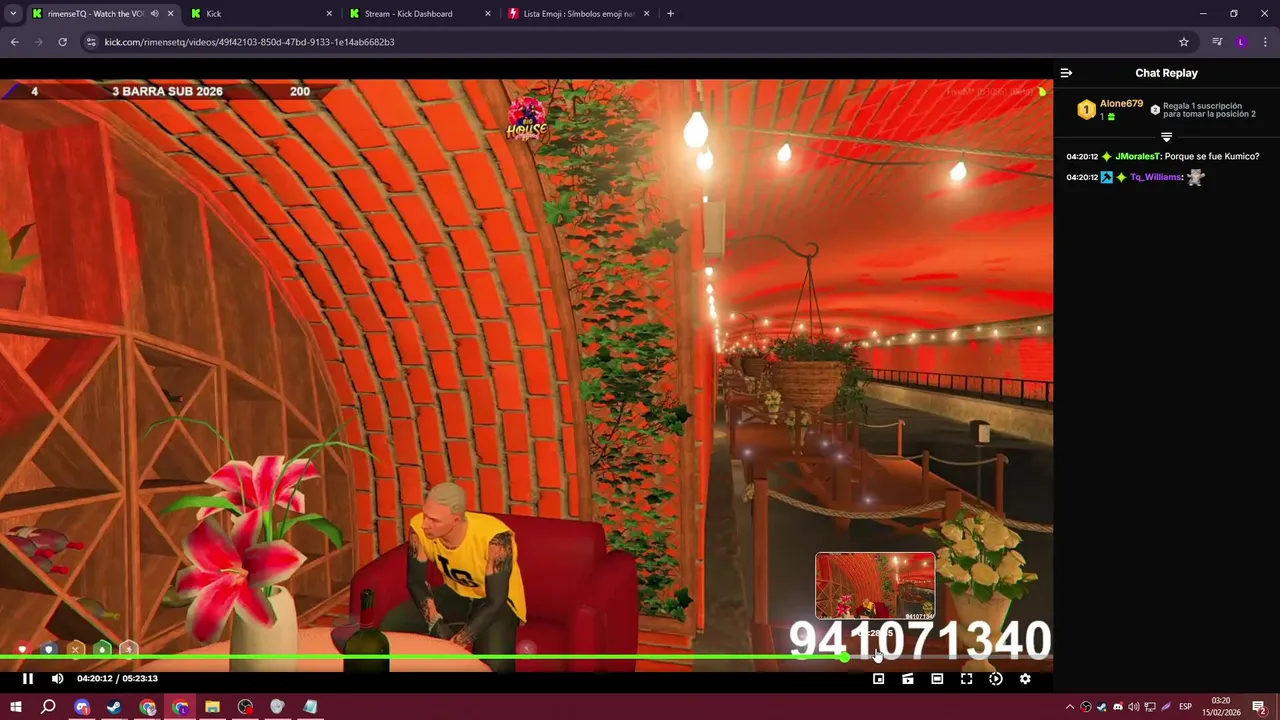Toggle theater mode in the player
This screenshot has height=720, width=1280.
937,679
